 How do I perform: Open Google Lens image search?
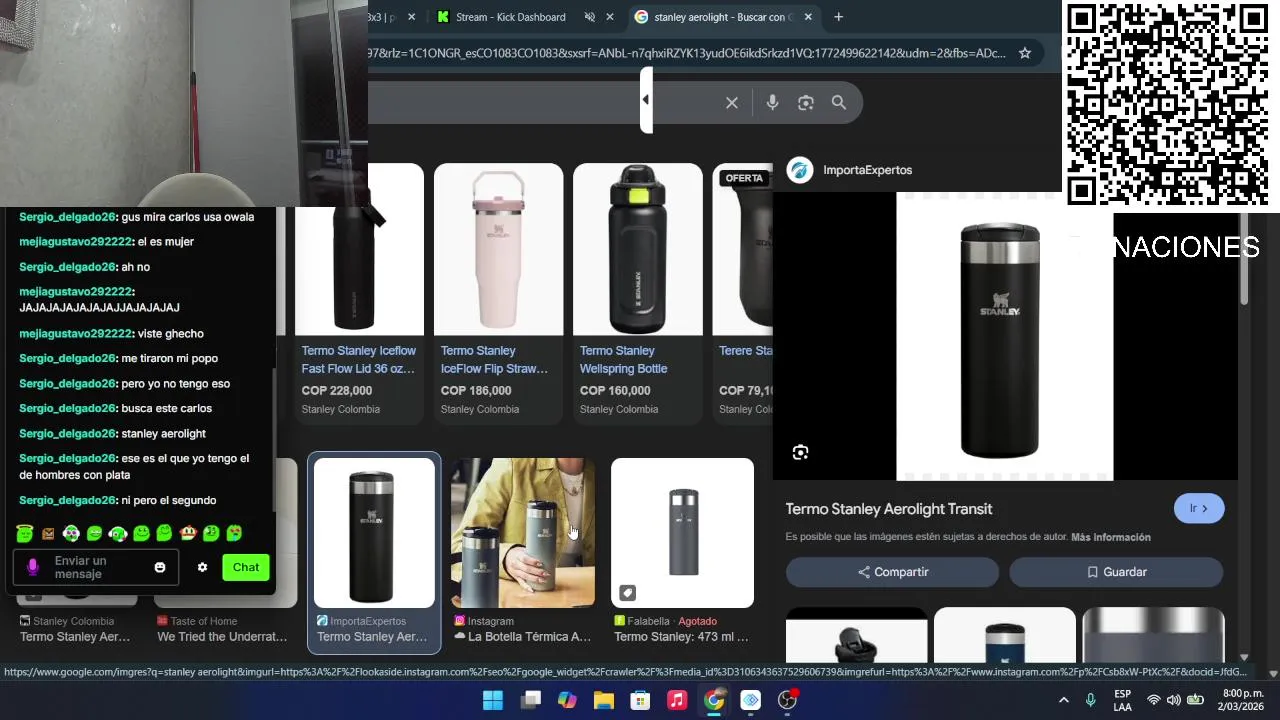pyautogui.click(x=806, y=103)
